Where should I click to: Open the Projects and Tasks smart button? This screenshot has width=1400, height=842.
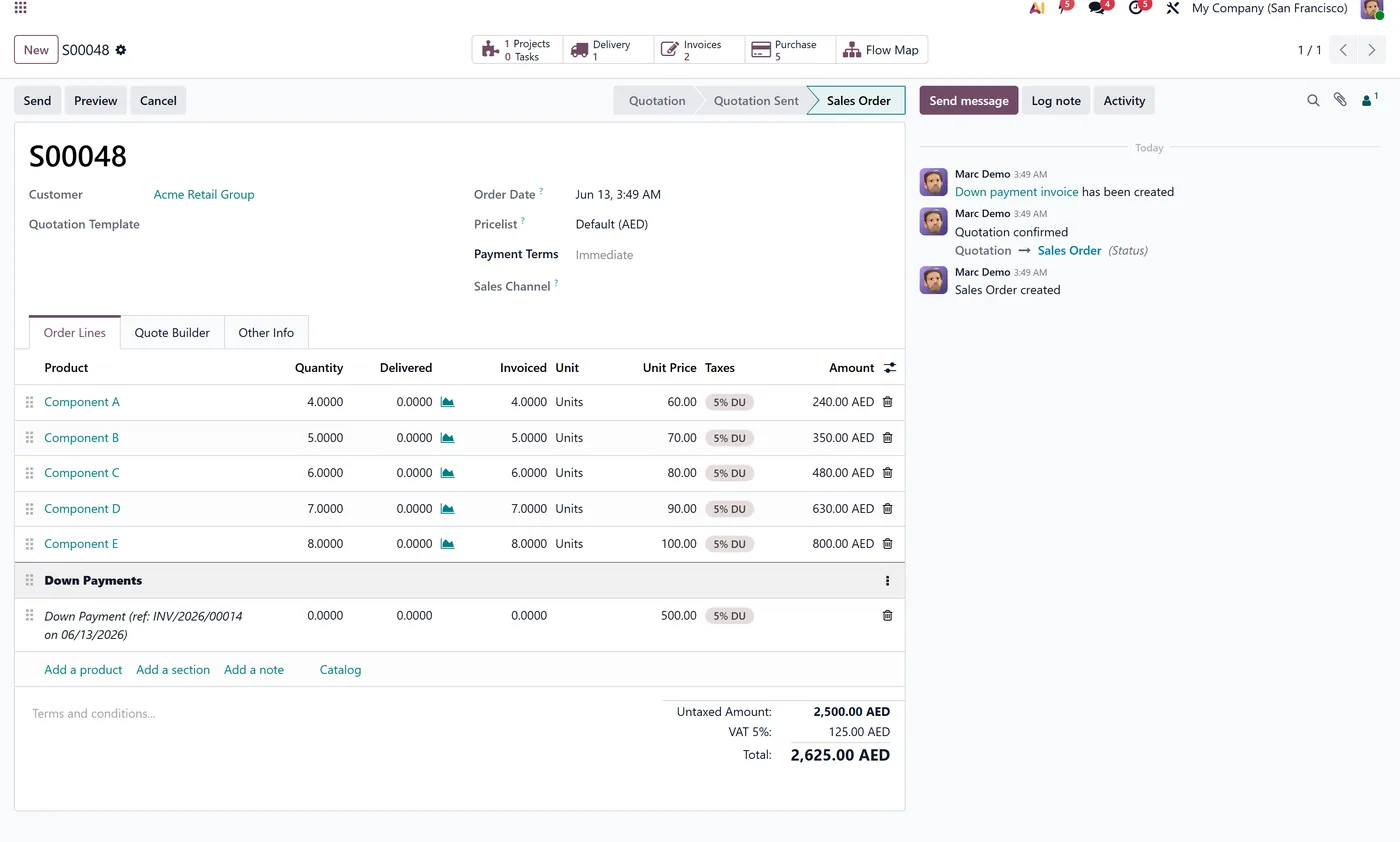tap(517, 50)
